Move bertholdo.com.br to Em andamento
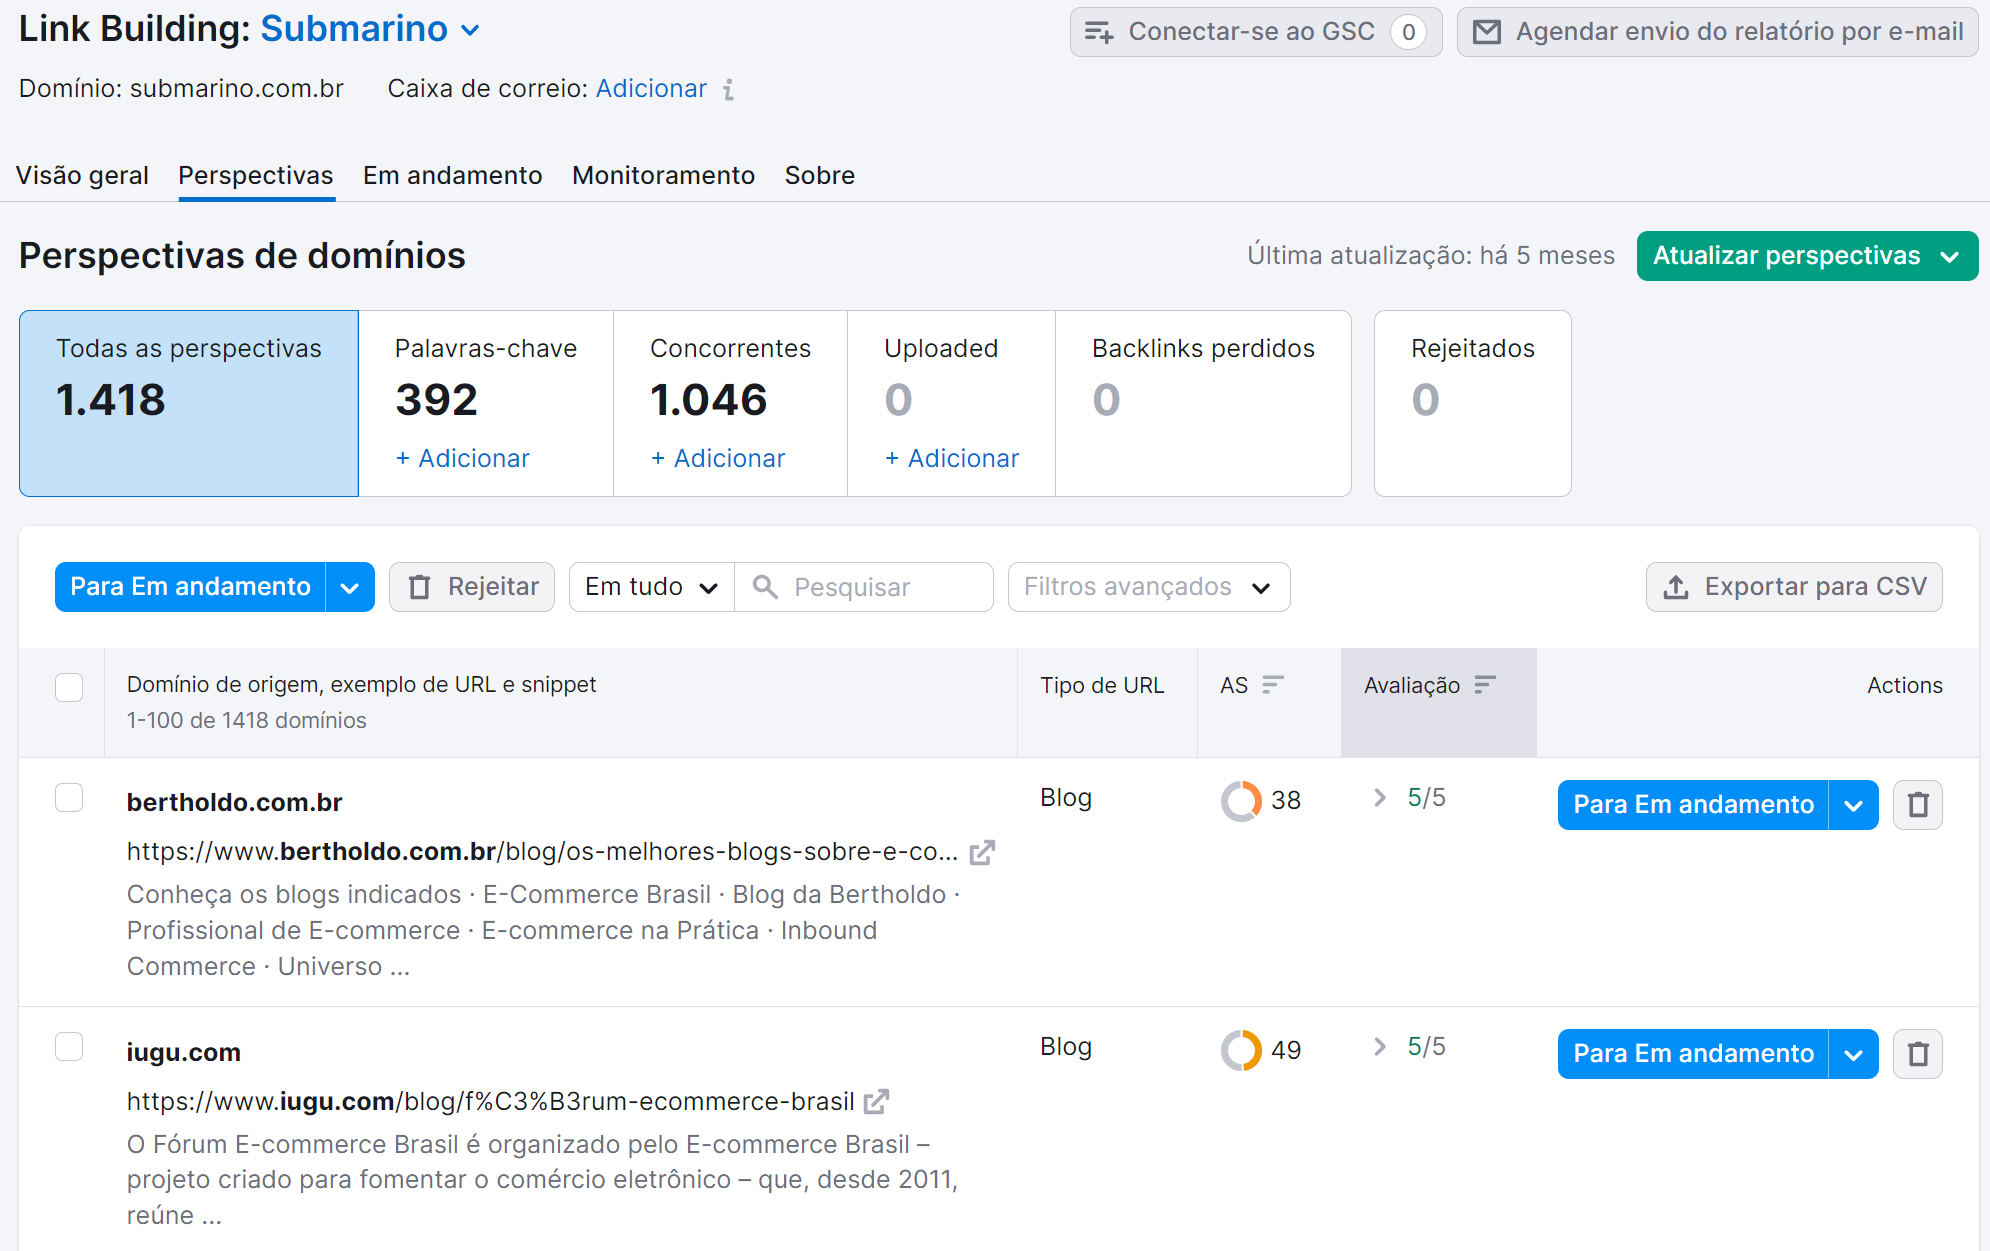Screen dimensions: 1990x1251 click(1693, 805)
